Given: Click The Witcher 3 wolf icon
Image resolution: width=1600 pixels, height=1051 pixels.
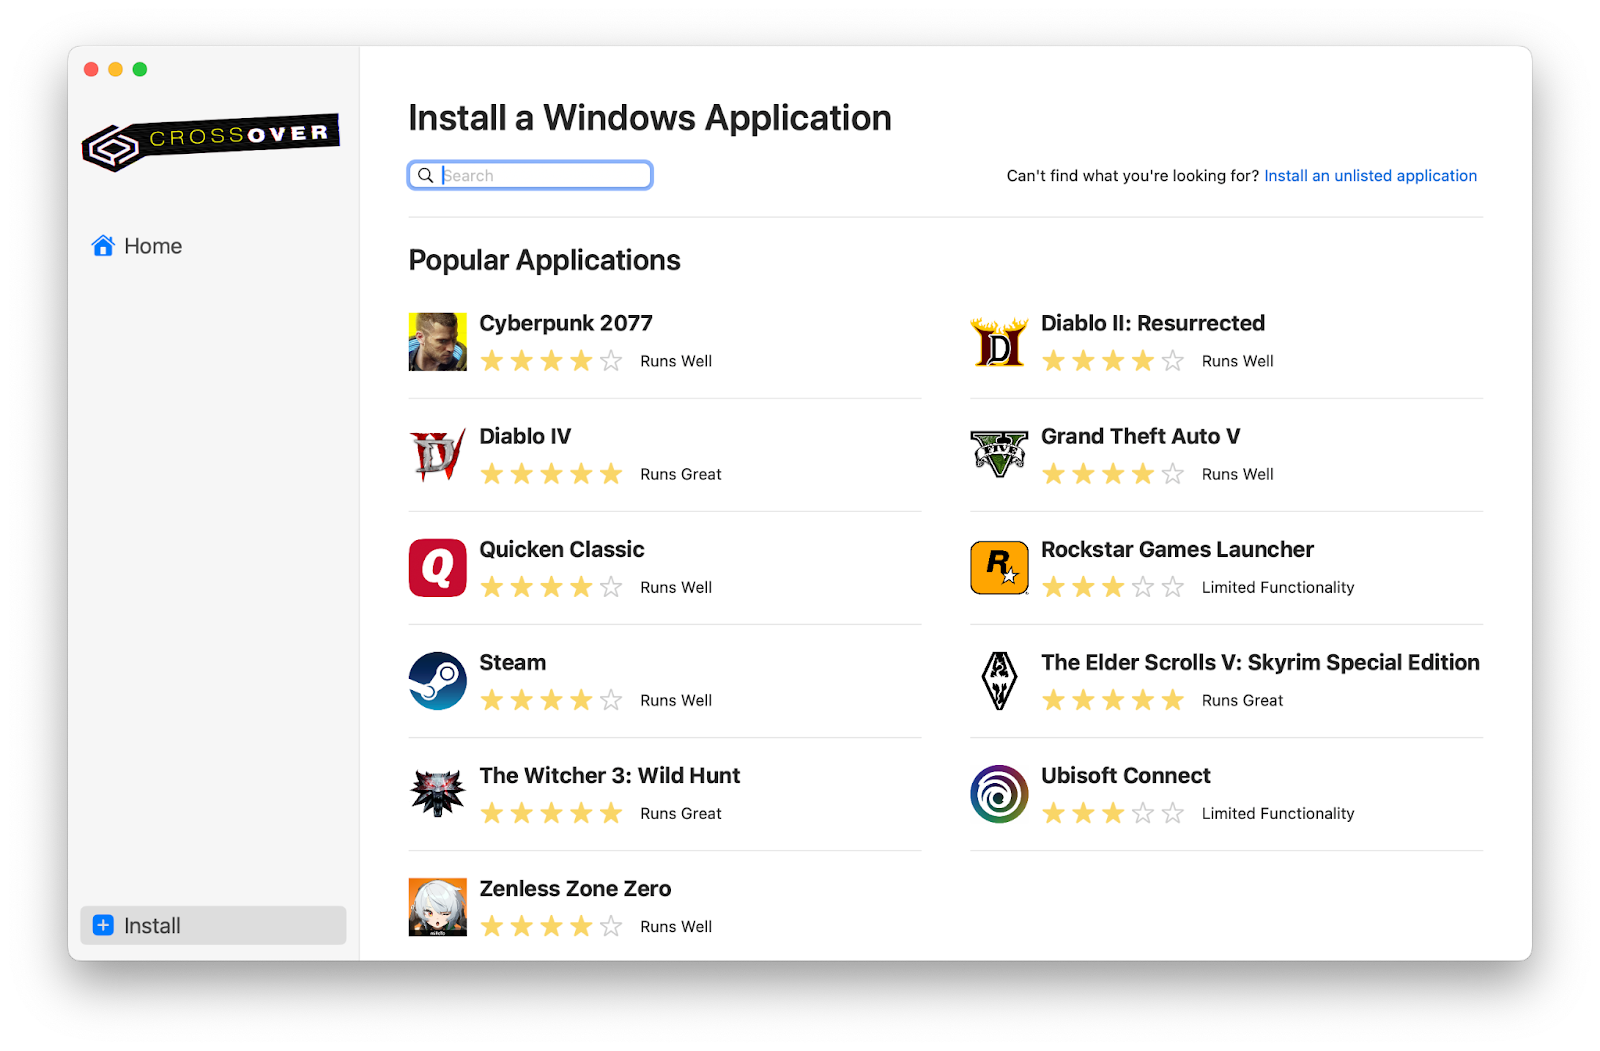Looking at the screenshot, I should point(437,794).
